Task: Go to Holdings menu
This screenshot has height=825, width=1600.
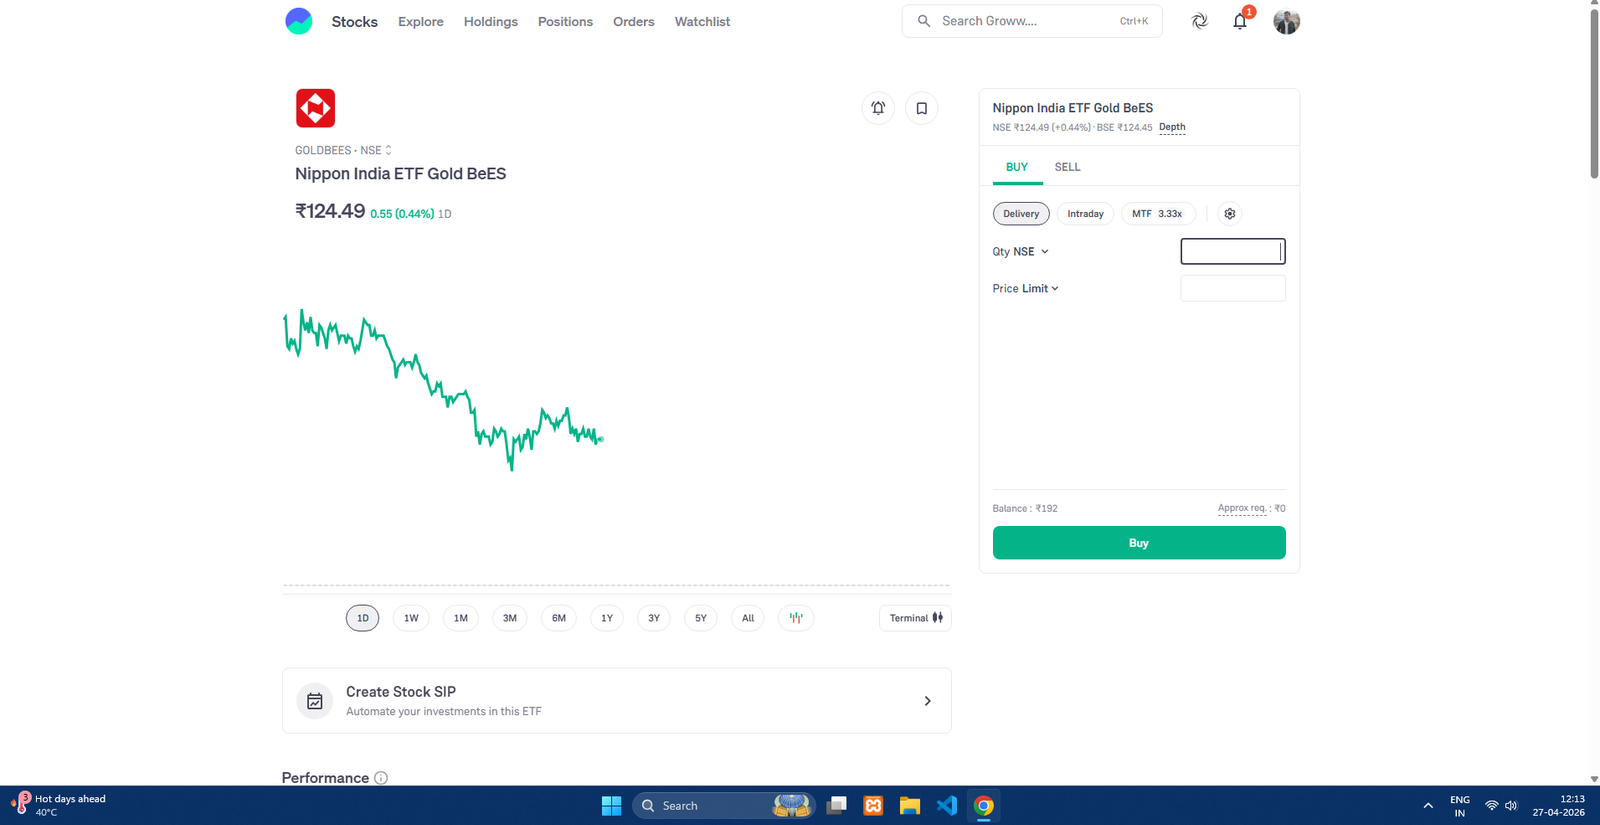Action: (491, 21)
